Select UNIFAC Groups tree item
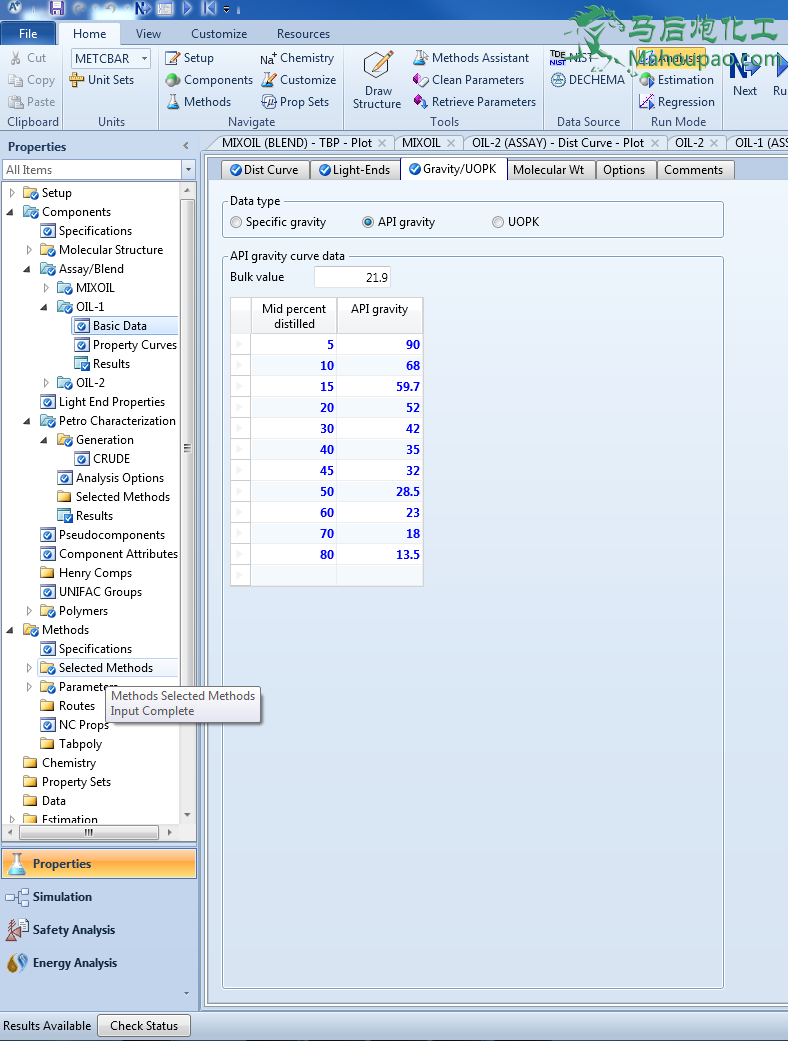This screenshot has width=788, height=1041. (91, 592)
